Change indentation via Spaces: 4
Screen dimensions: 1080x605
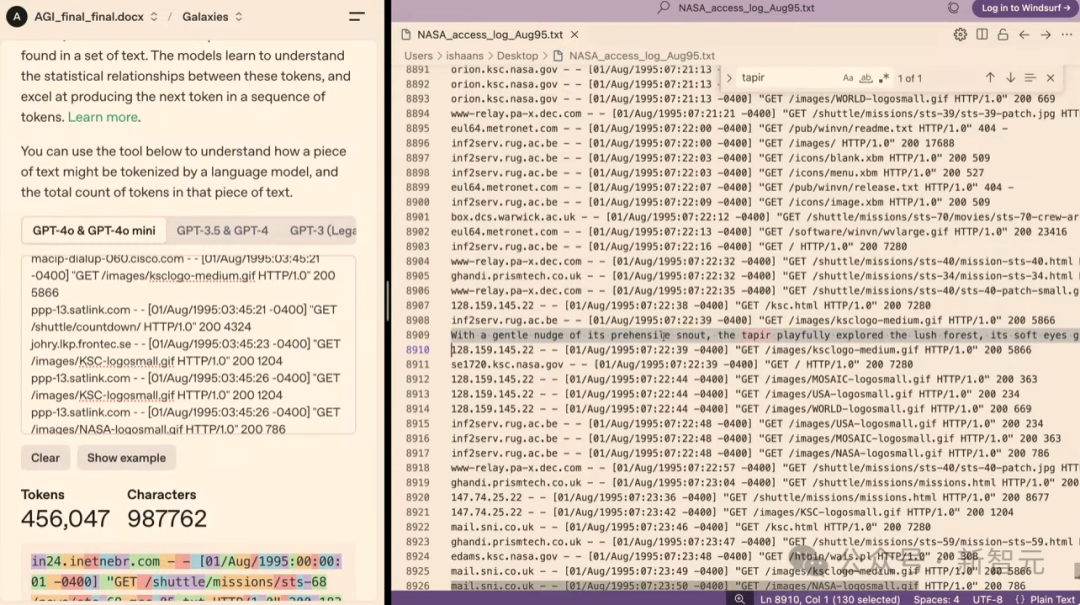pos(936,599)
